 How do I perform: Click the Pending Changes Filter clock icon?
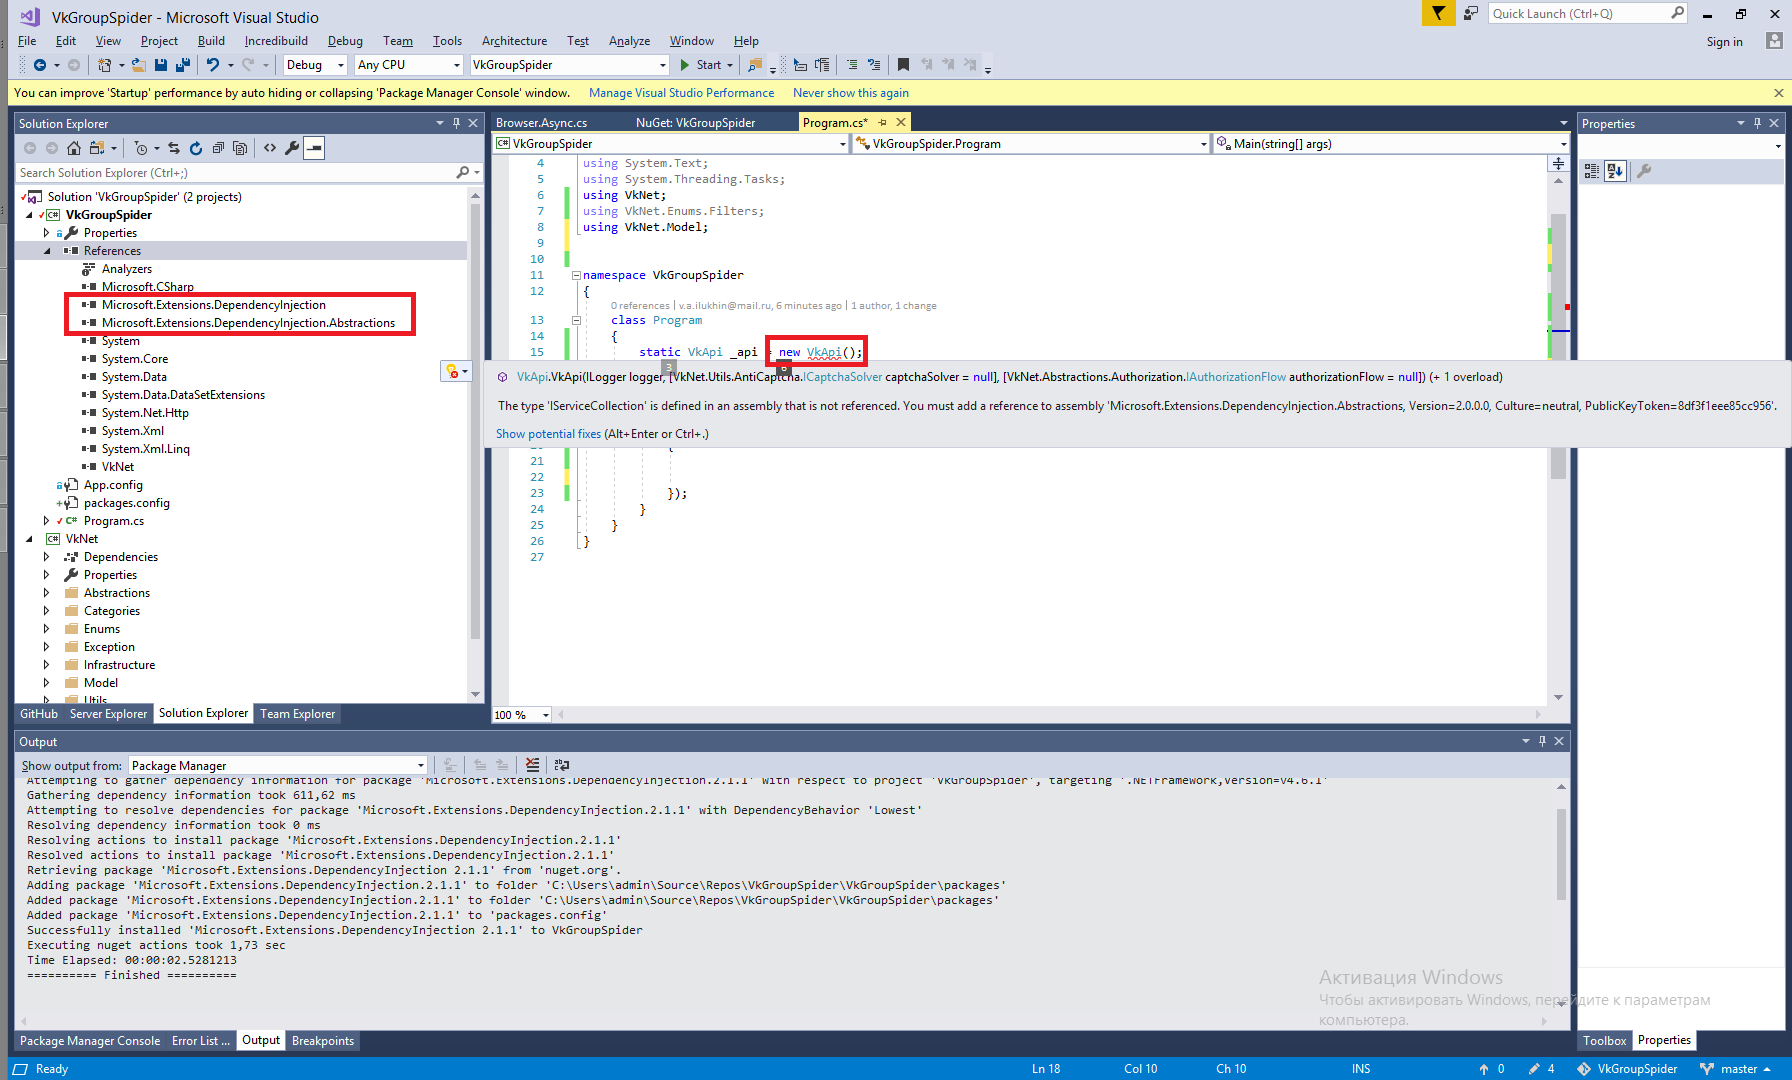coord(141,148)
